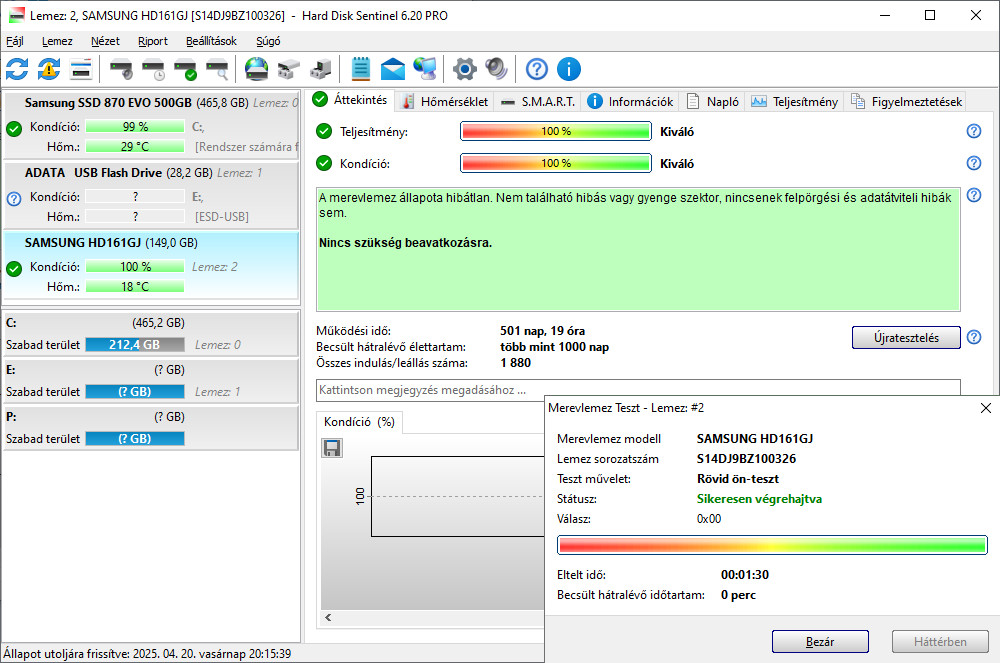
Task: Click the comment field Kattintson megjegyzés megadásához
Action: [638, 390]
